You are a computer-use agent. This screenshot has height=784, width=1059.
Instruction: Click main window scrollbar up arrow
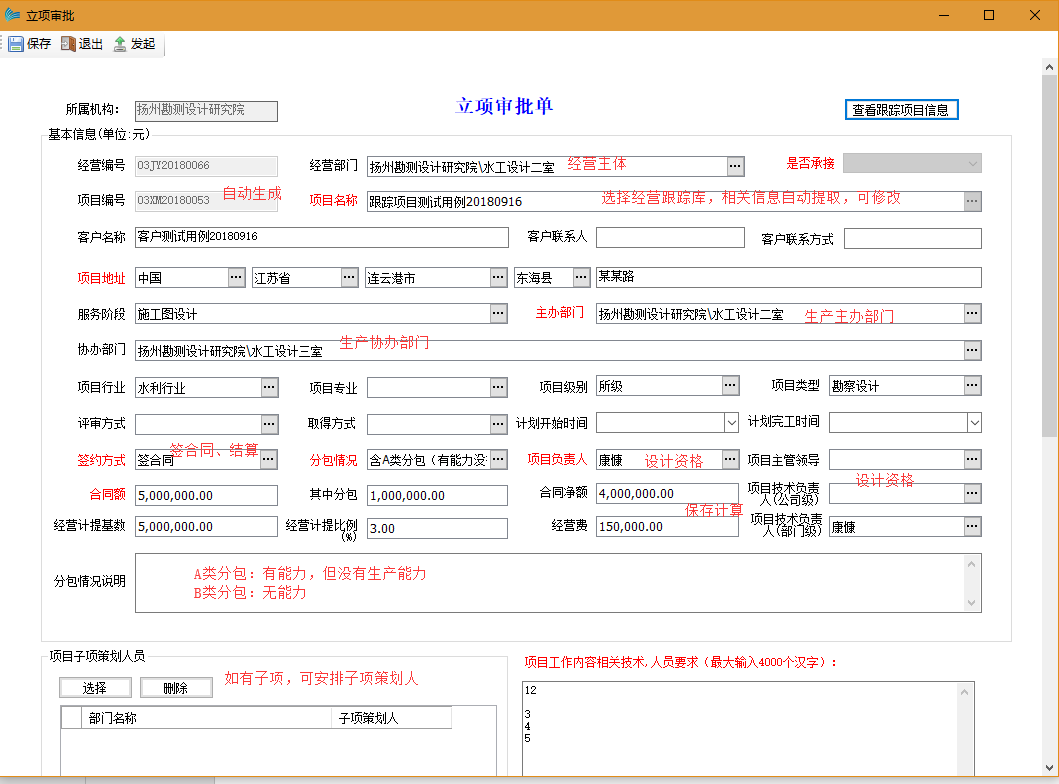tap(1049, 67)
